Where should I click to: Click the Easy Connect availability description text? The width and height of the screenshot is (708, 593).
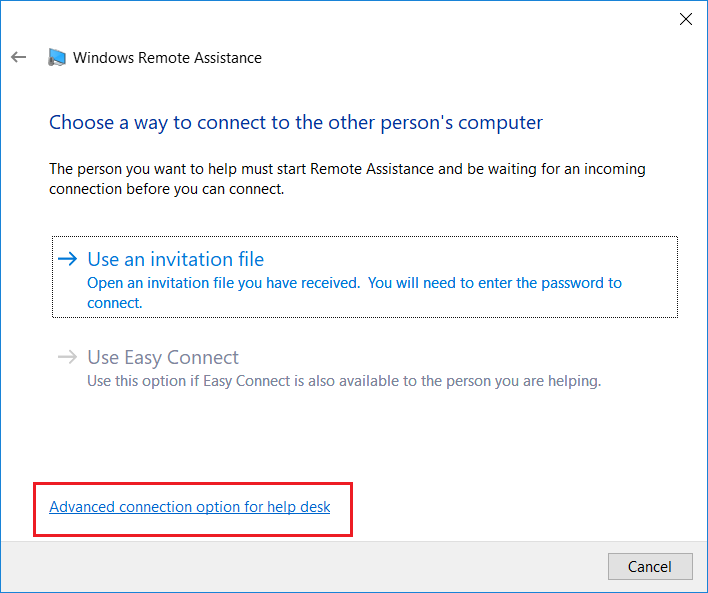tap(344, 381)
